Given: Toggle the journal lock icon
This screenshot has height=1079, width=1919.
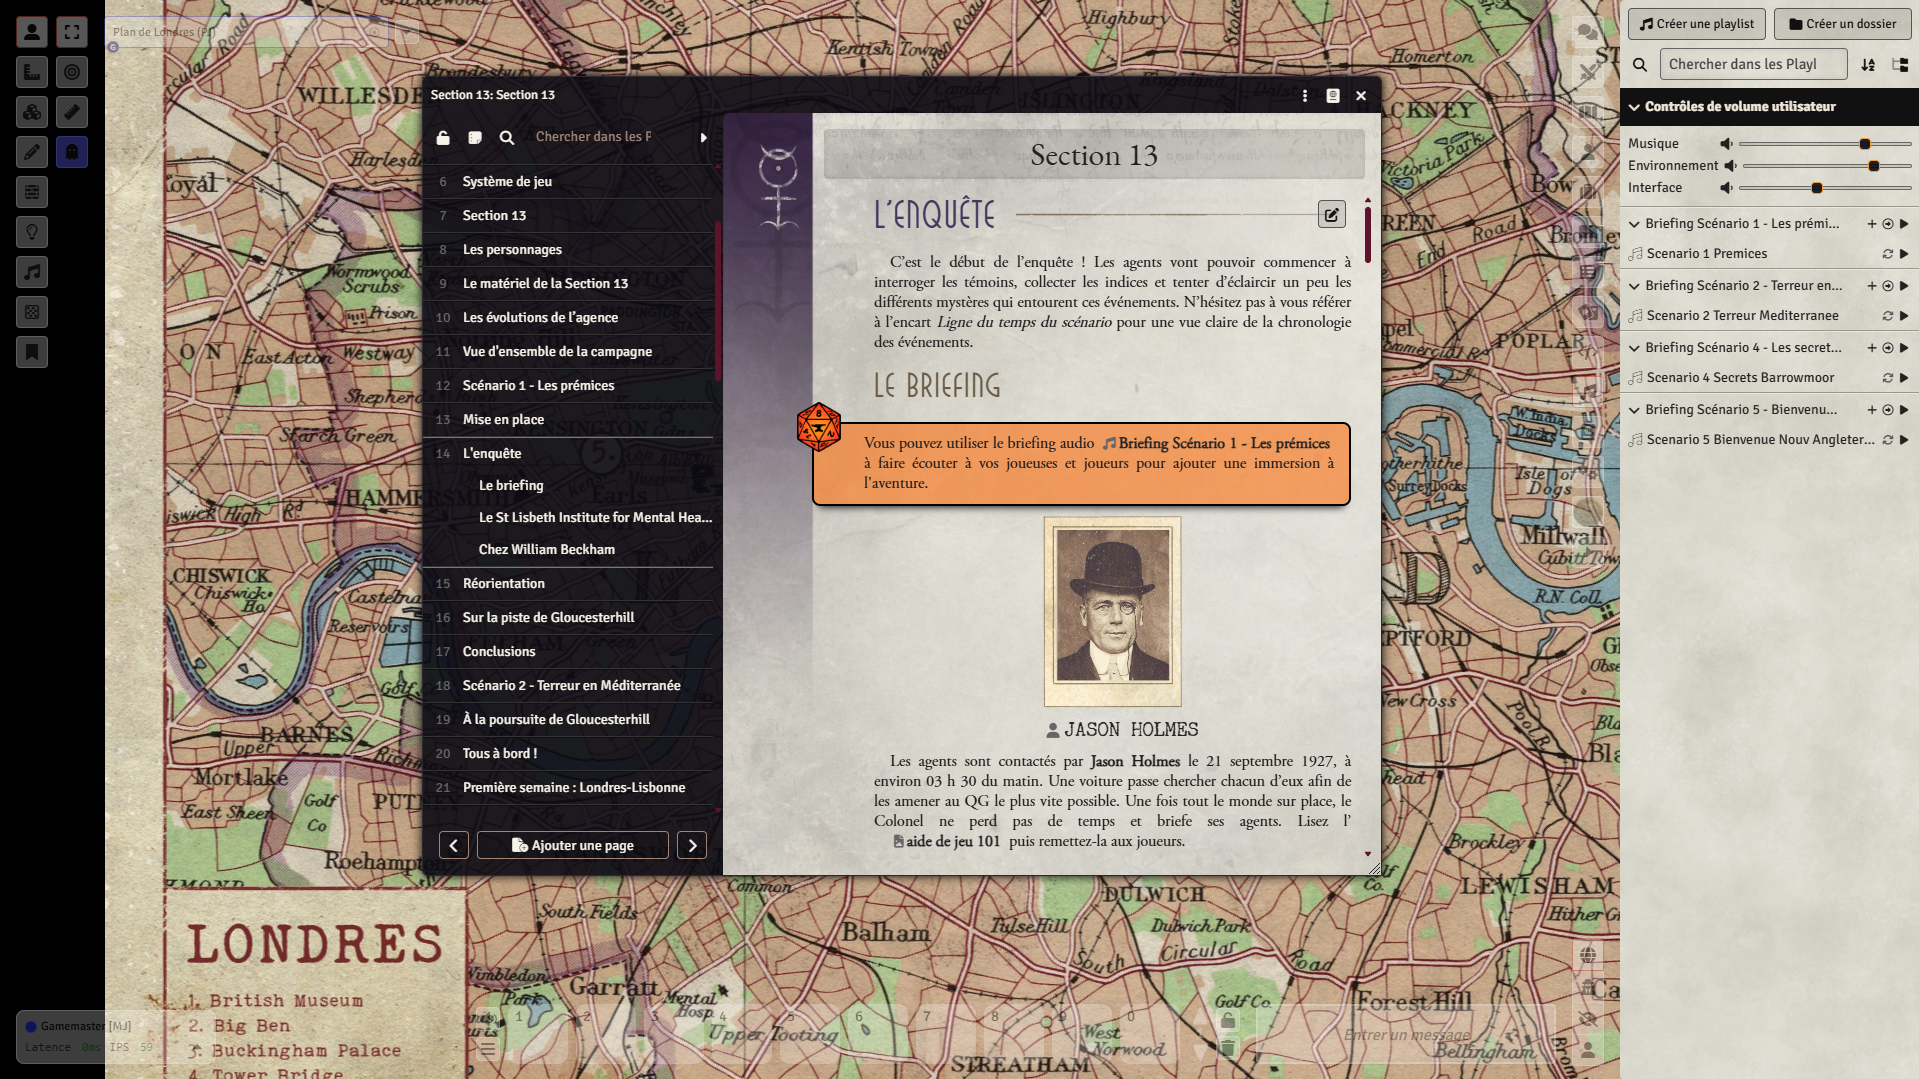Looking at the screenshot, I should point(443,137).
